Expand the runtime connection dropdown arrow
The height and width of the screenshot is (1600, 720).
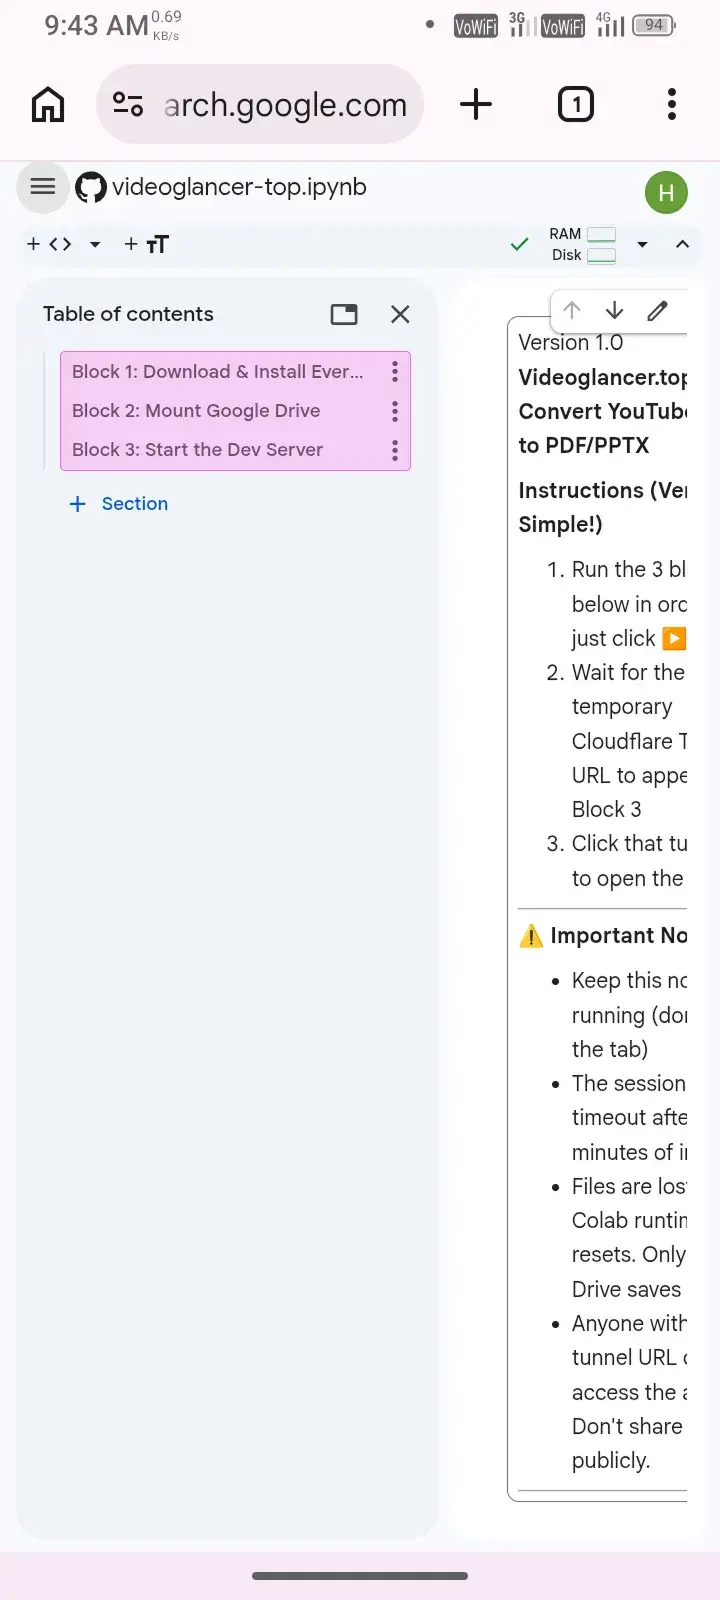[x=642, y=244]
